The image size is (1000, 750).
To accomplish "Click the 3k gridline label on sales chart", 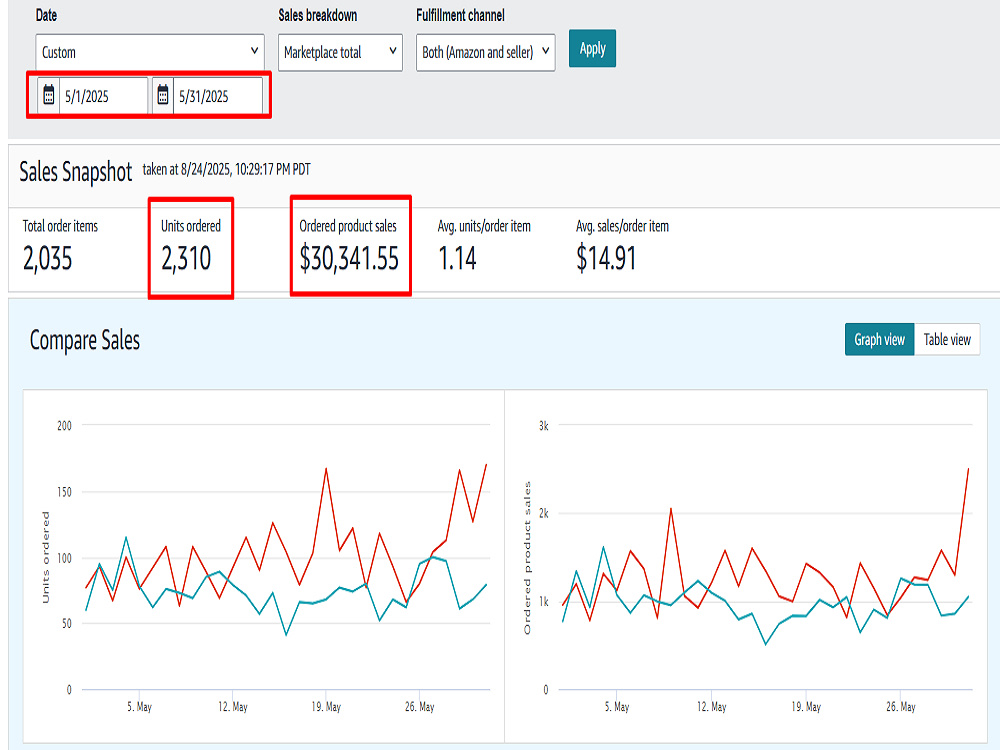I will coord(543,425).
